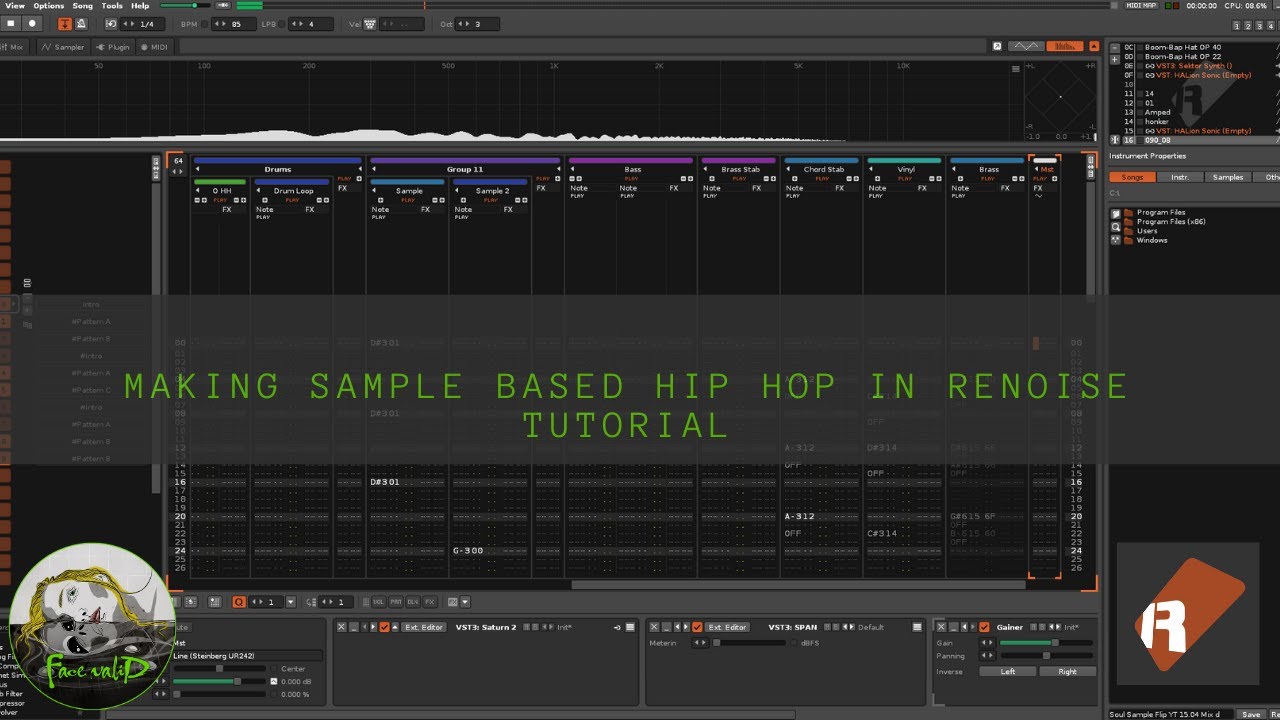Click the MIDI MAP button
The height and width of the screenshot is (720, 1280).
pyautogui.click(x=1141, y=5)
